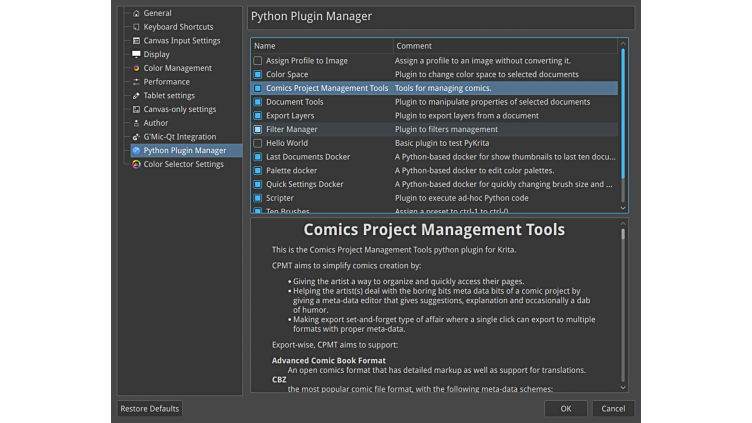This screenshot has width=752, height=423.
Task: Click the G'Mic-Qt Integration icon
Action: point(136,137)
